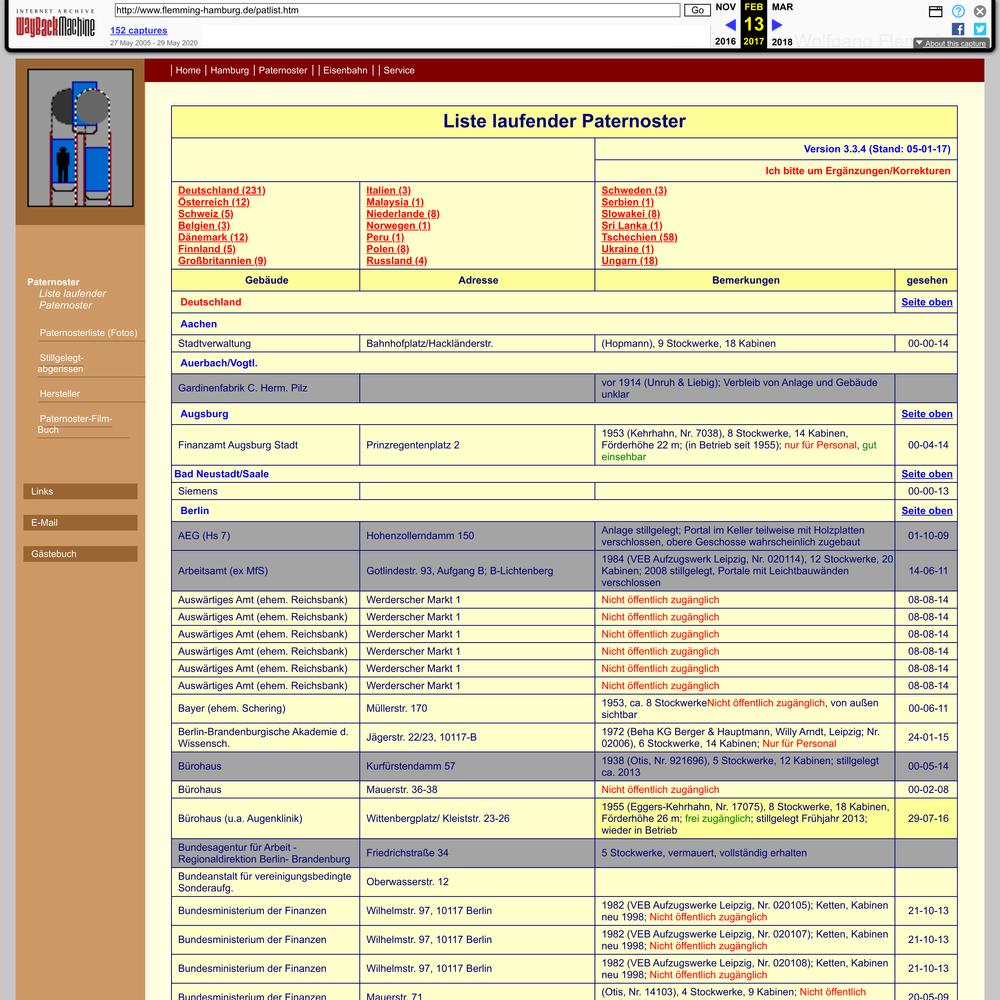Screen dimensions: 1000x1000
Task: Open the Hamburg menu item
Action: pyautogui.click(x=230, y=70)
